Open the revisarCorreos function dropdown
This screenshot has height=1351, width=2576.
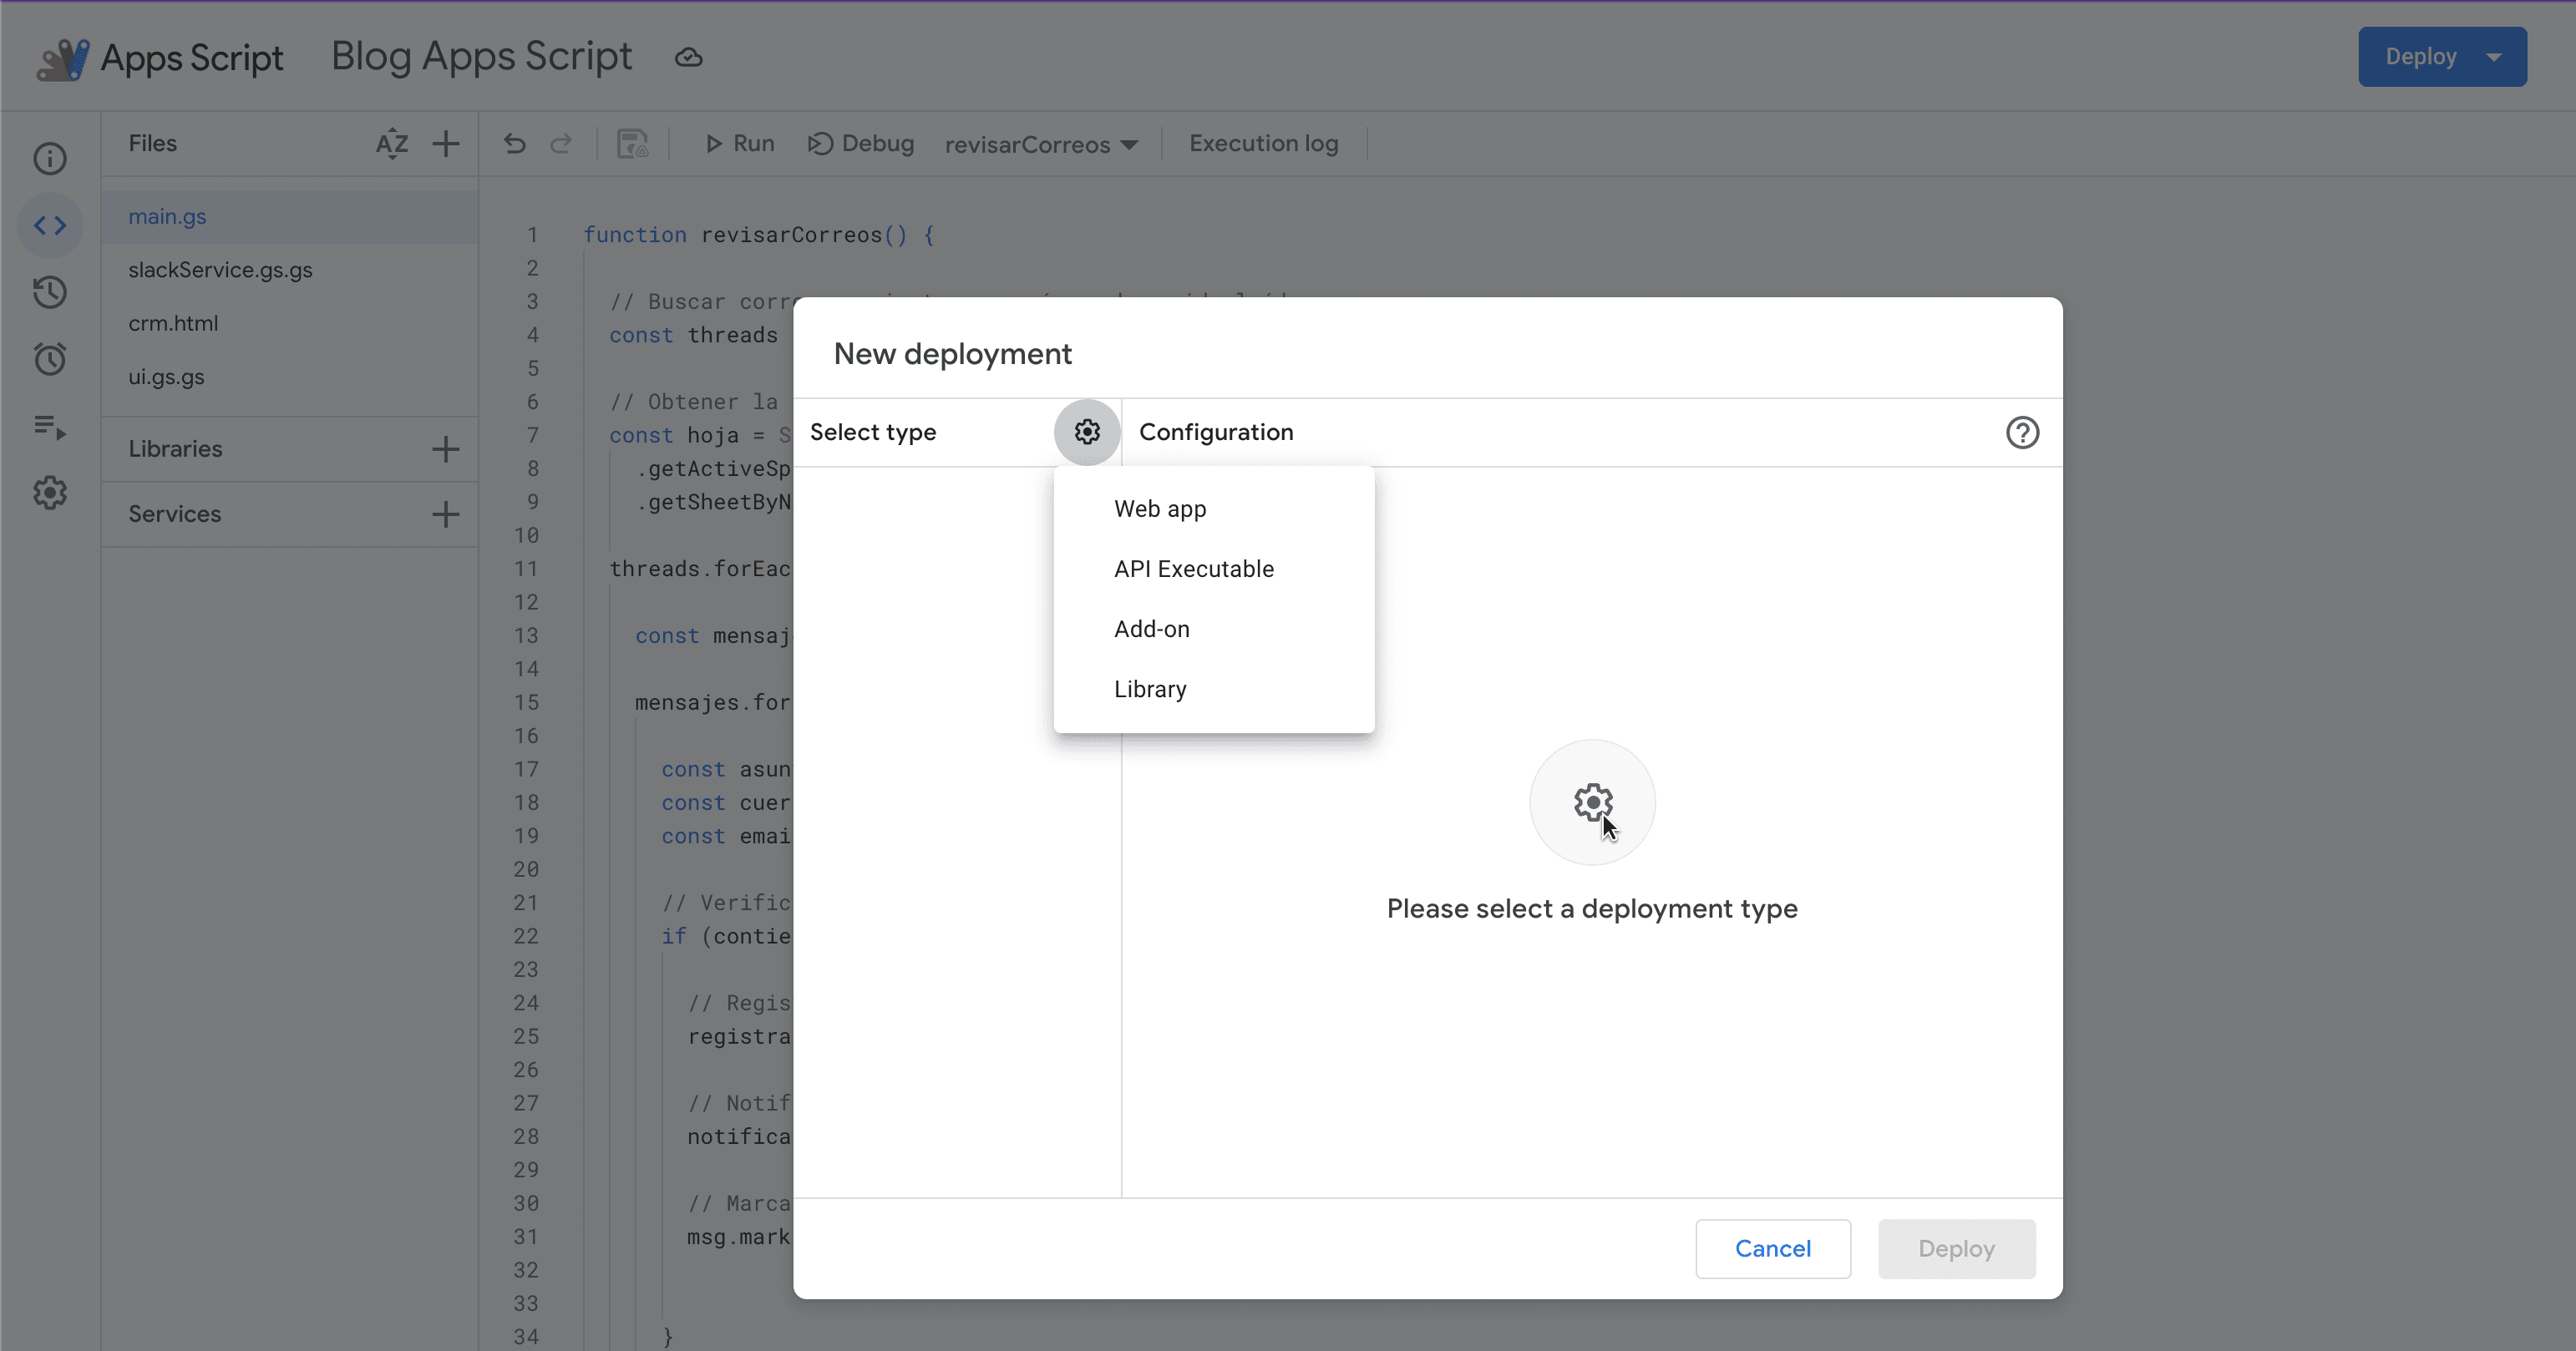tap(1041, 145)
